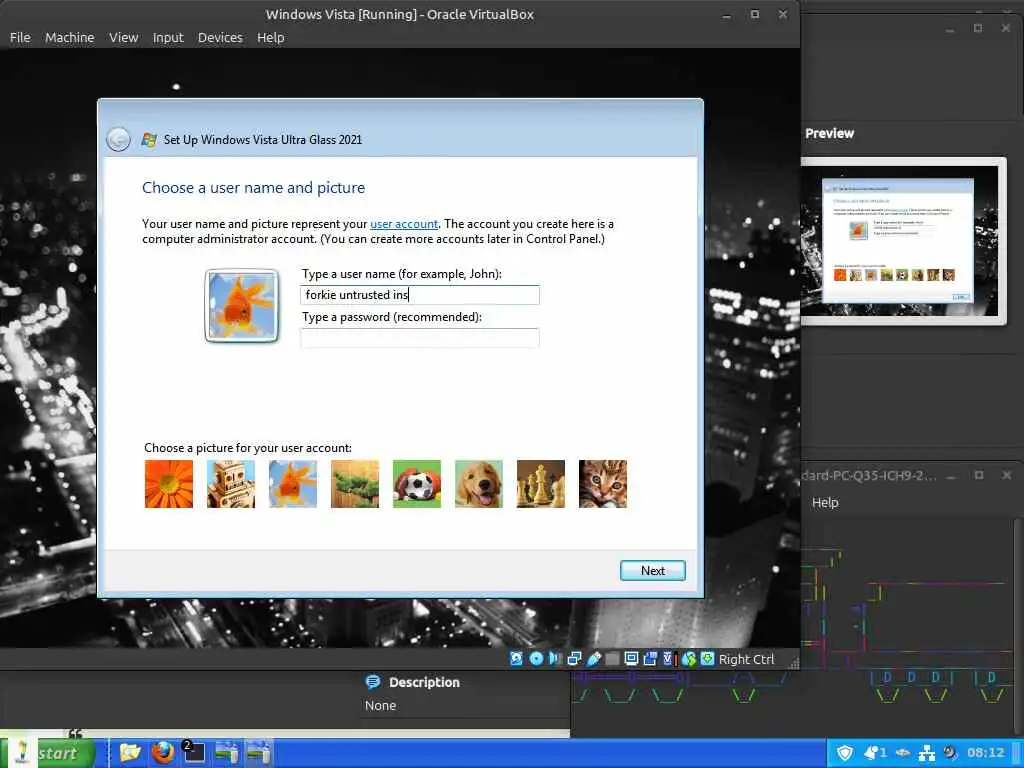The height and width of the screenshot is (768, 1024).
Task: Click the hard disk activity icon in VirtualBox status bar
Action: pos(516,659)
